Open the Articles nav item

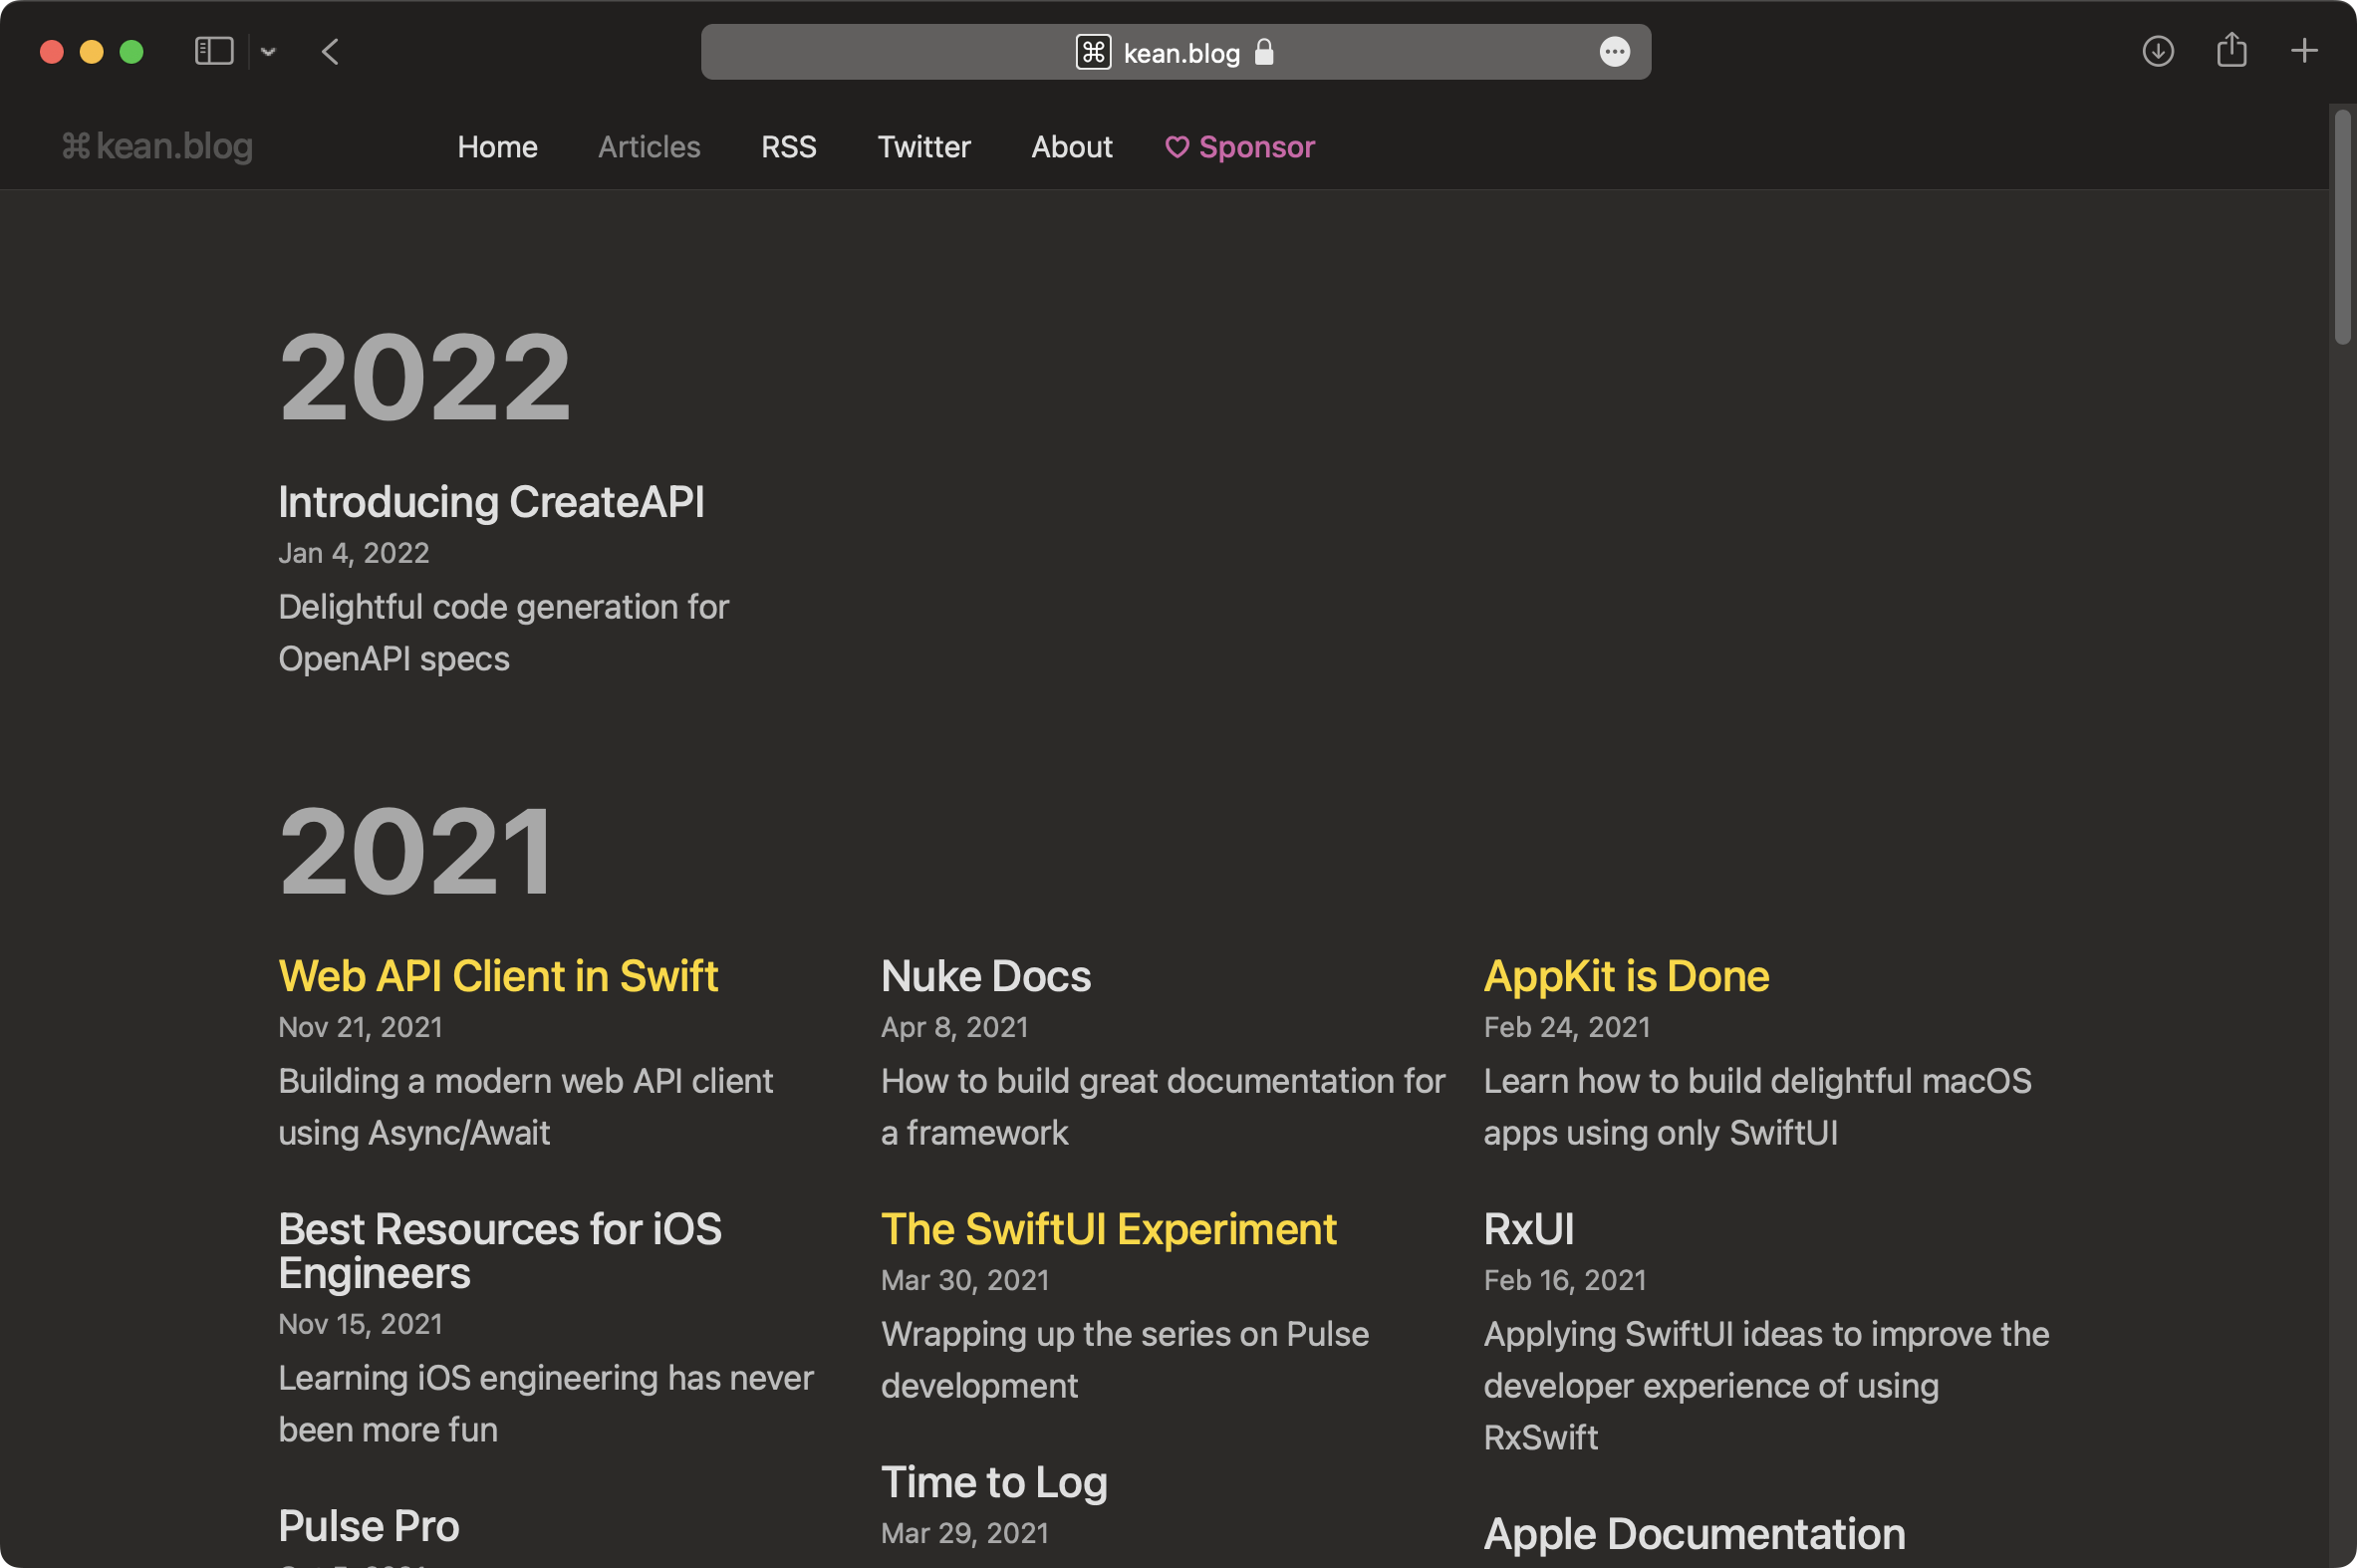coord(649,147)
